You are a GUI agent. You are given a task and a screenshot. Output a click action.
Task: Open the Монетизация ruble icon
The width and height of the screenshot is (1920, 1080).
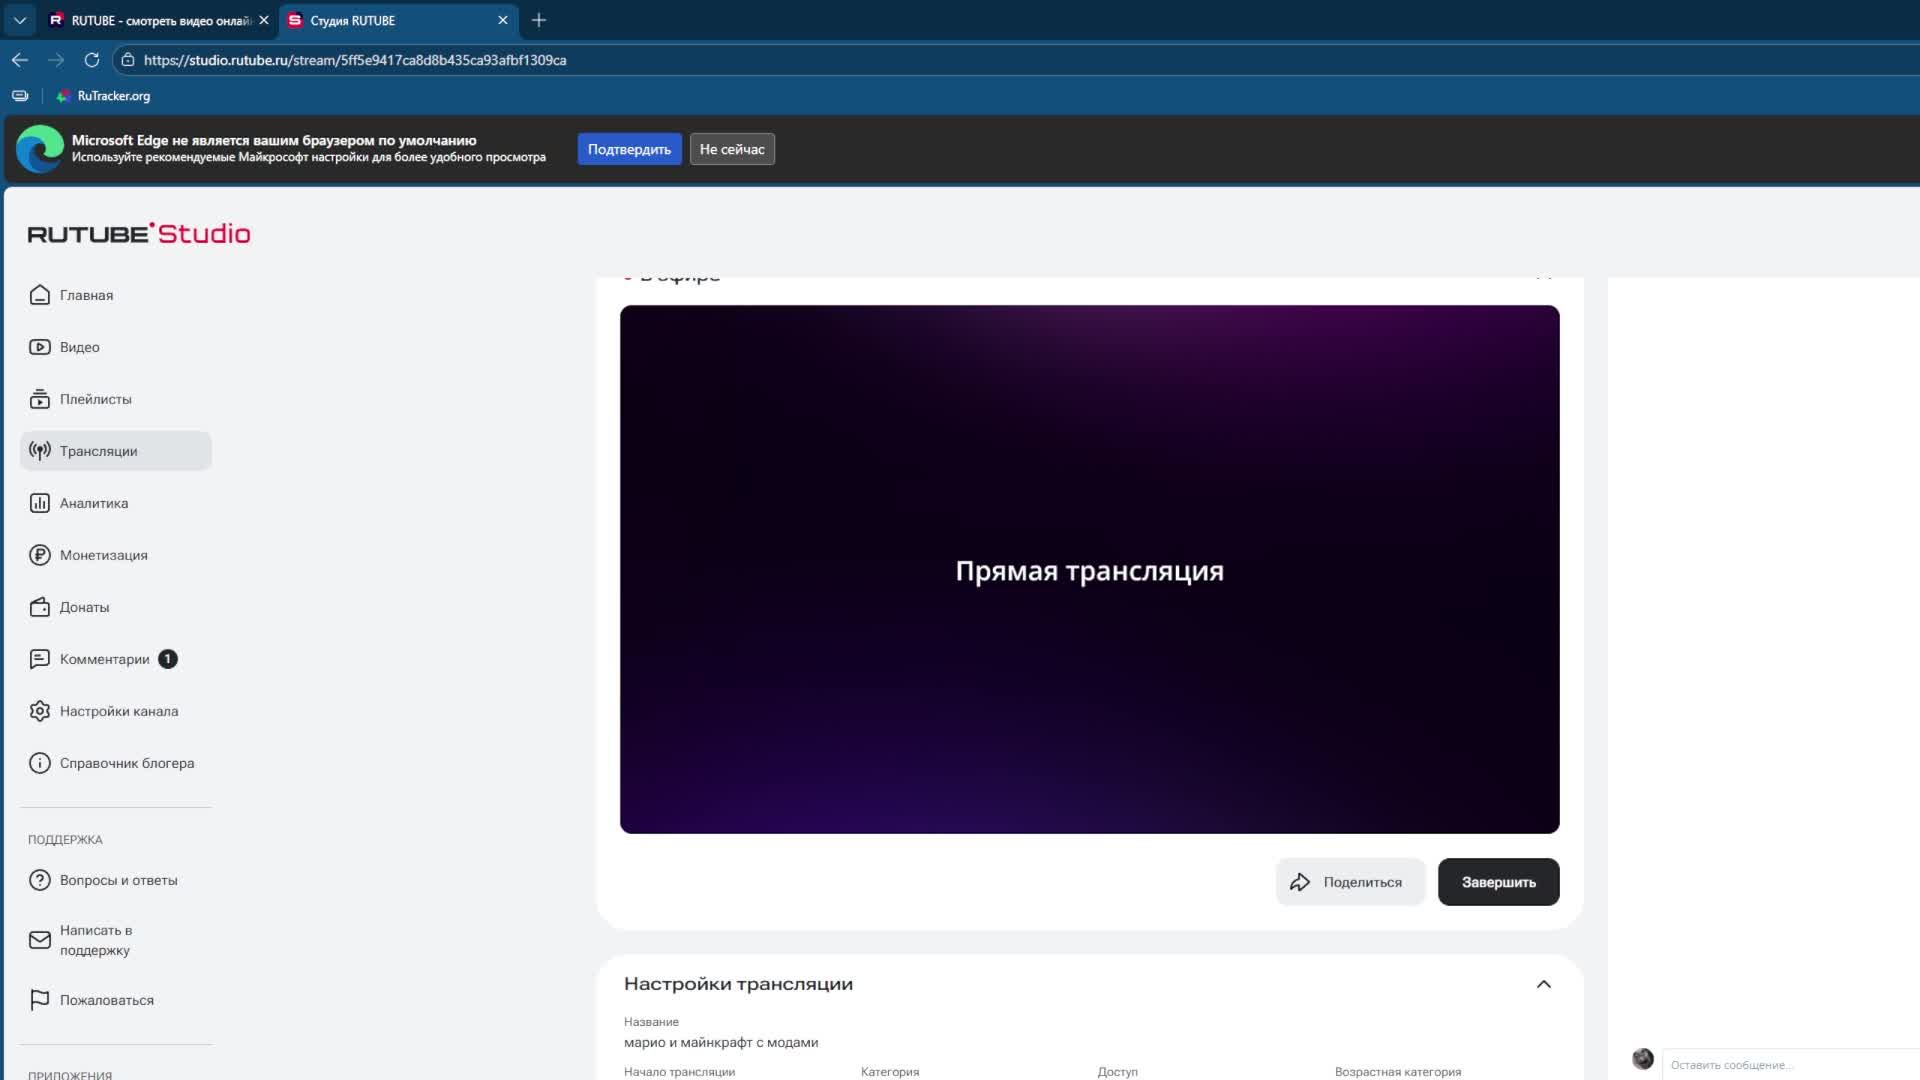[40, 555]
